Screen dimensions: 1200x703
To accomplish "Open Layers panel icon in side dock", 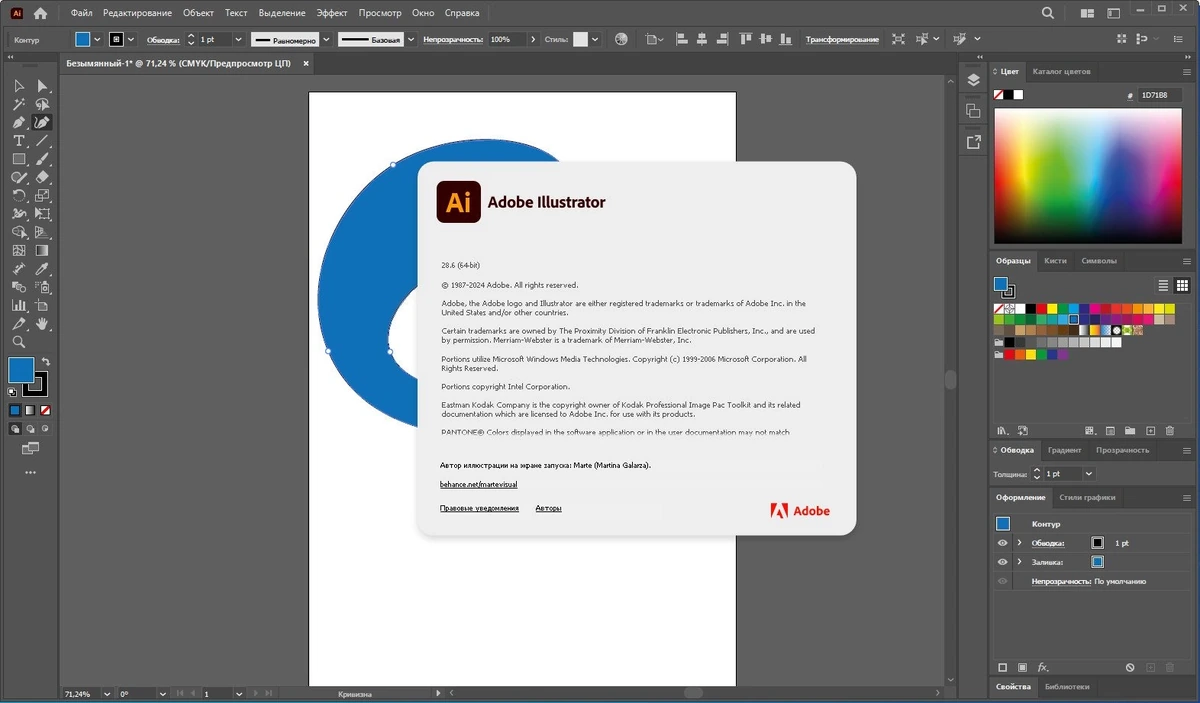I will [x=973, y=80].
